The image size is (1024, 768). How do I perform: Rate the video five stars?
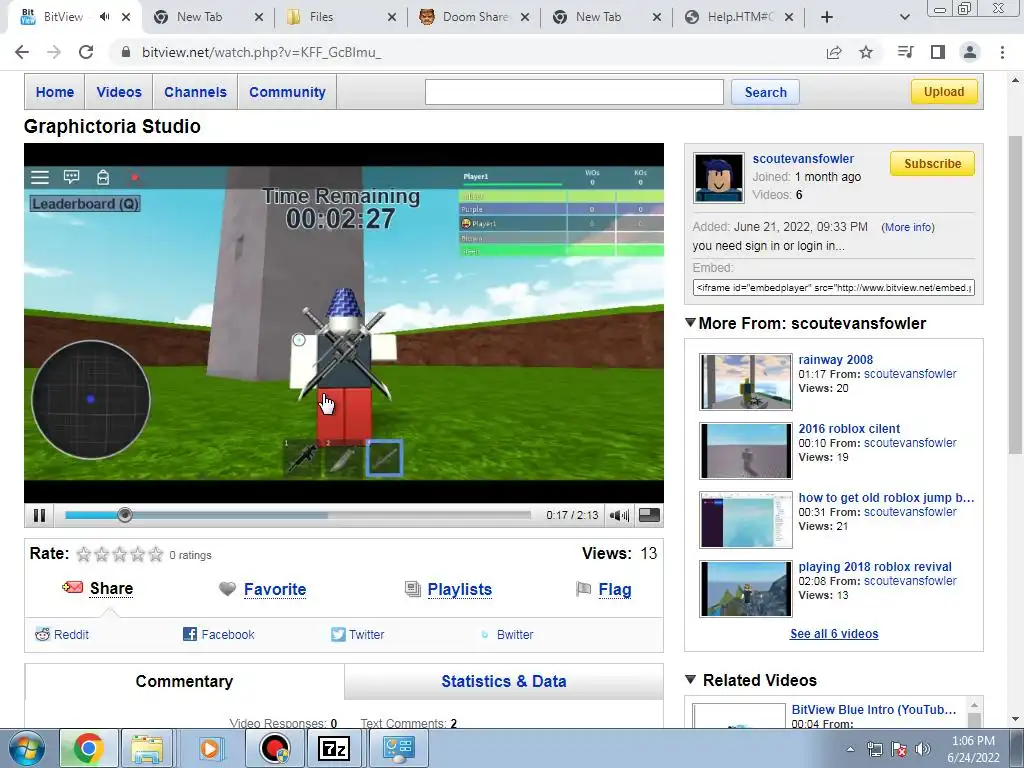pos(155,554)
